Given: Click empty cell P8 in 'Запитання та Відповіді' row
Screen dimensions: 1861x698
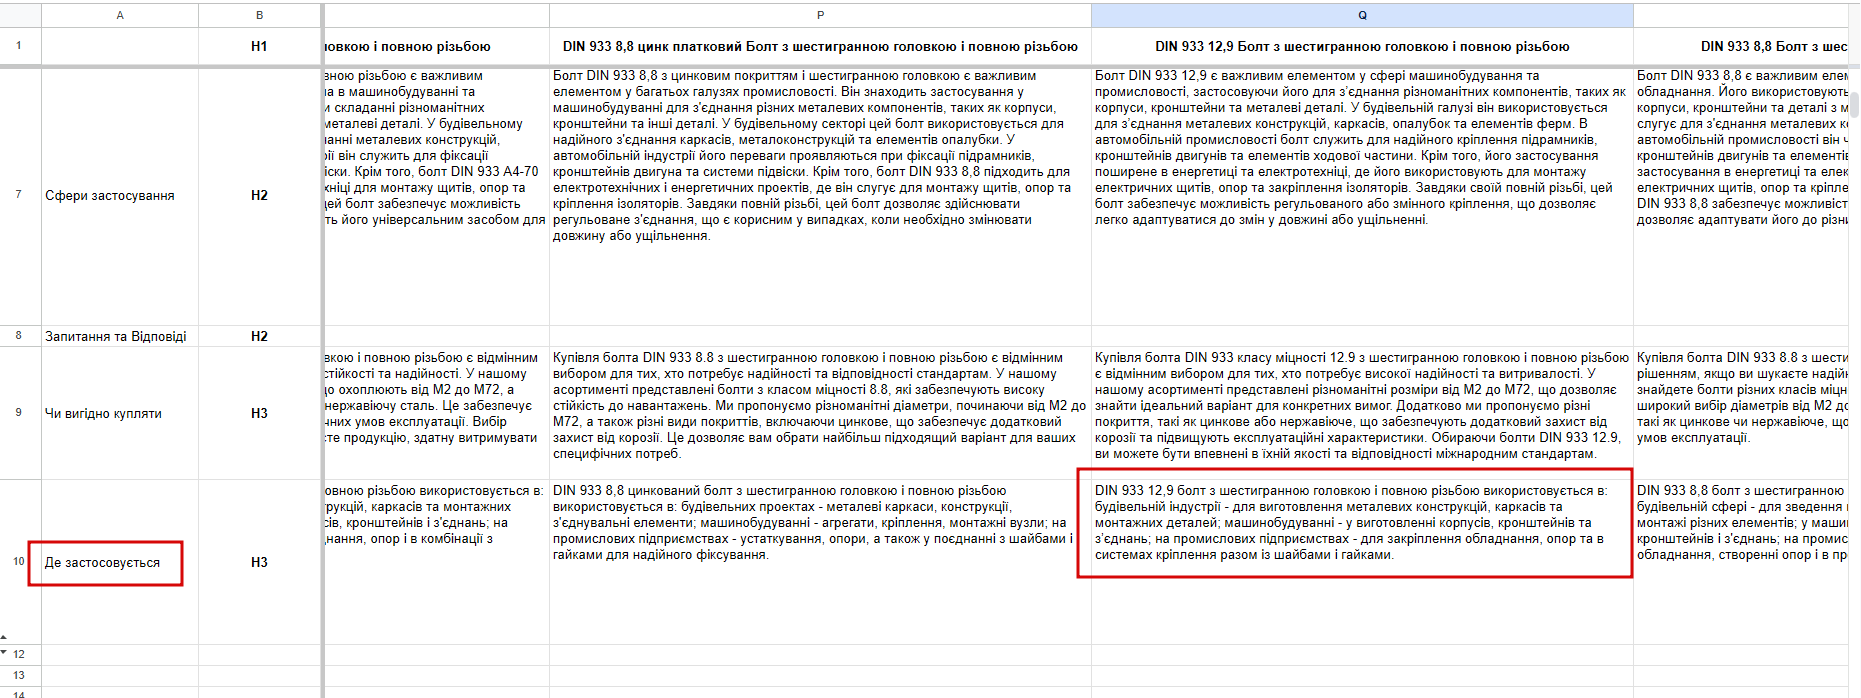Looking at the screenshot, I should pos(820,337).
